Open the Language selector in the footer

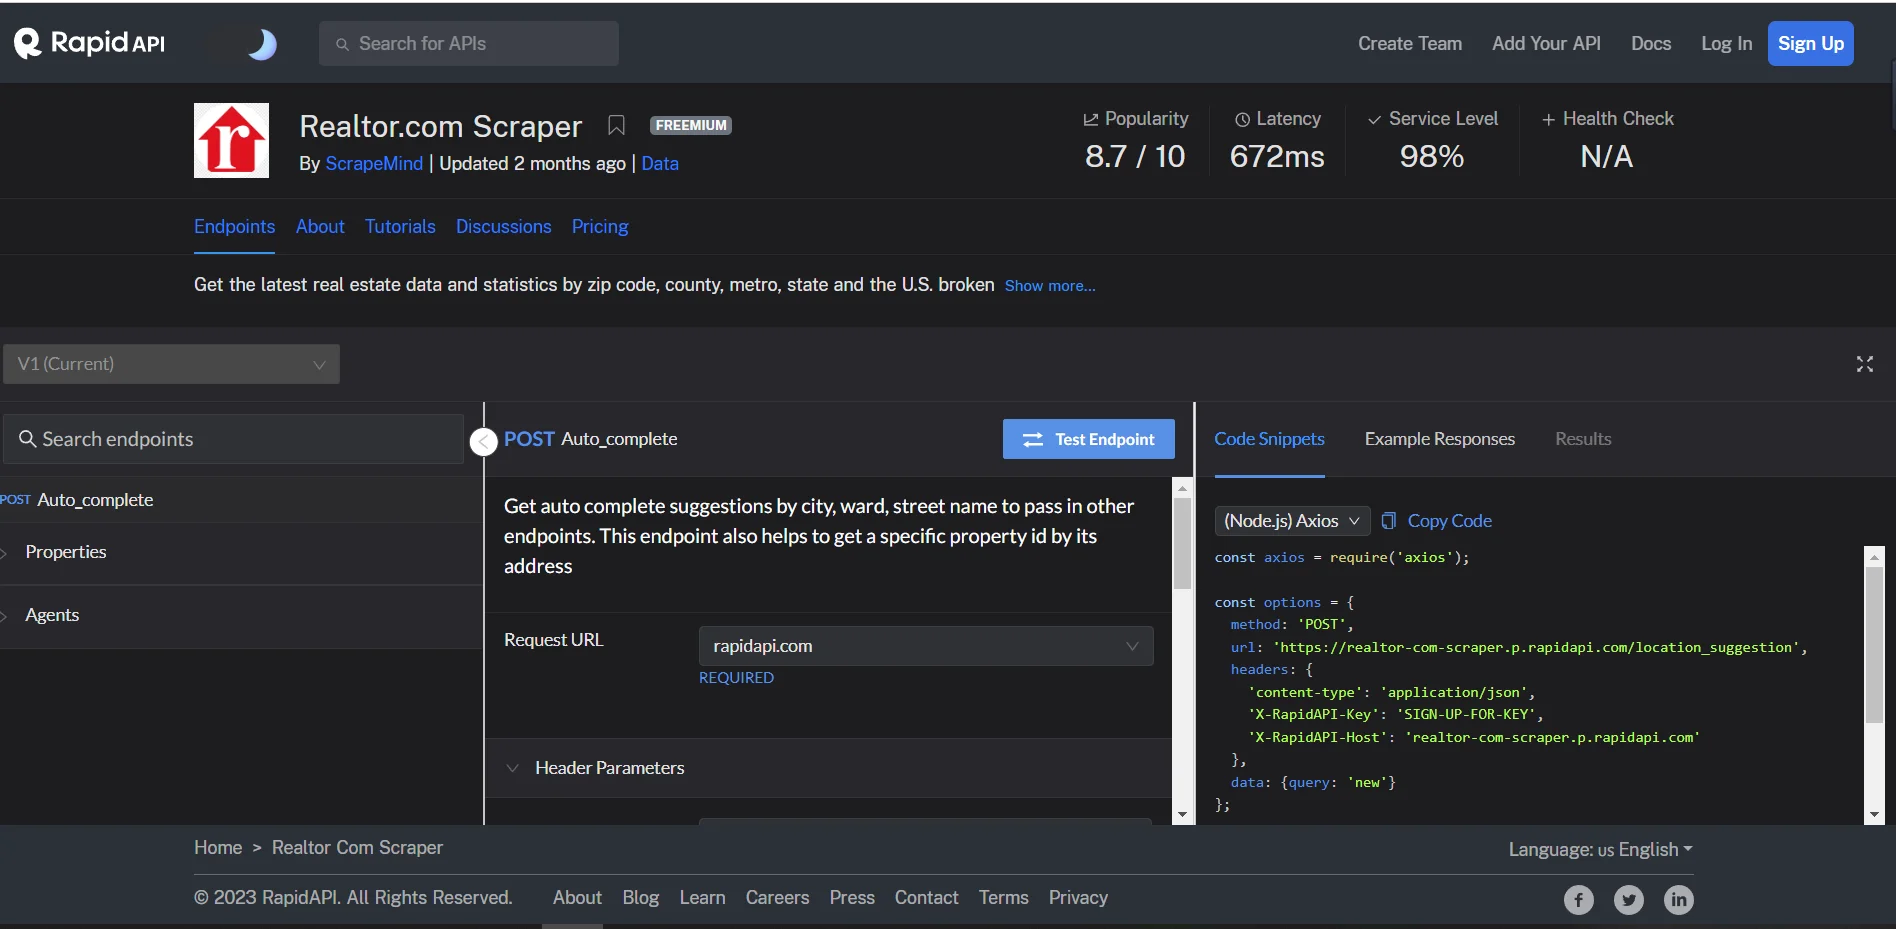tap(1600, 849)
